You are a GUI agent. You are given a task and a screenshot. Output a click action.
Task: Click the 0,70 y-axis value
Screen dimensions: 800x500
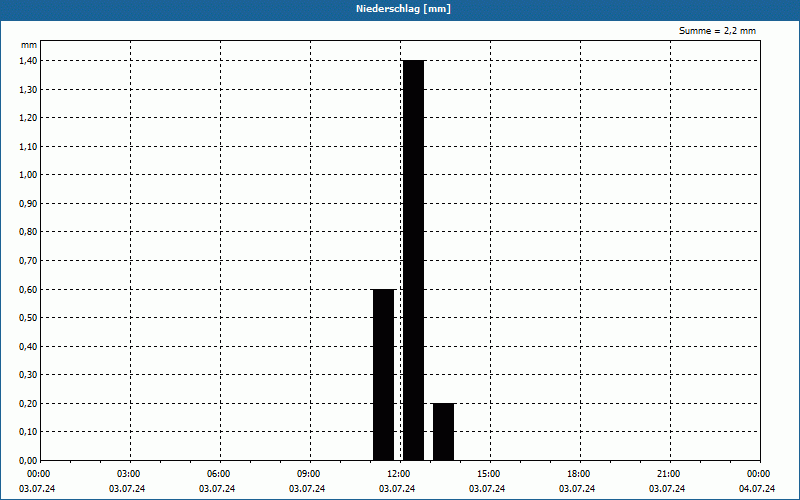click(29, 261)
